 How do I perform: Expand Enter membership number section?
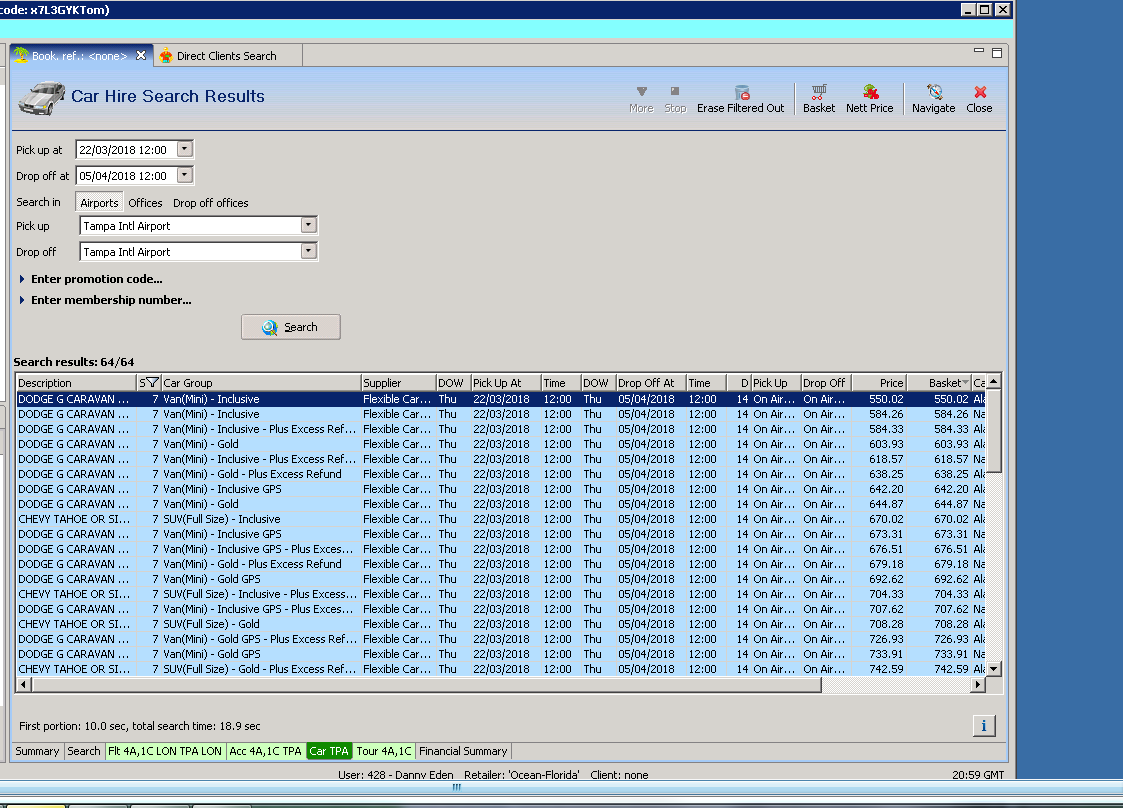pyautogui.click(x=110, y=300)
